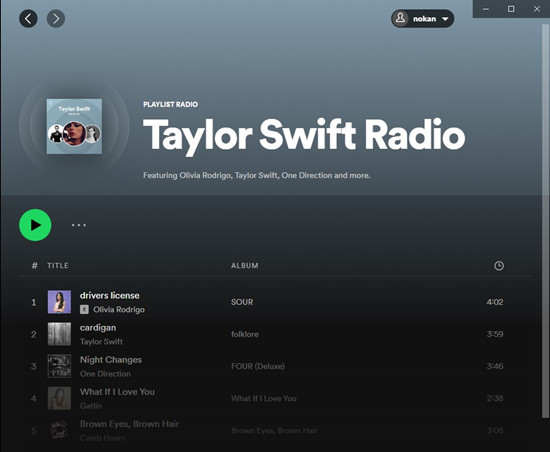Minimize the Spotify window
This screenshot has width=550, height=452.
[486, 9]
